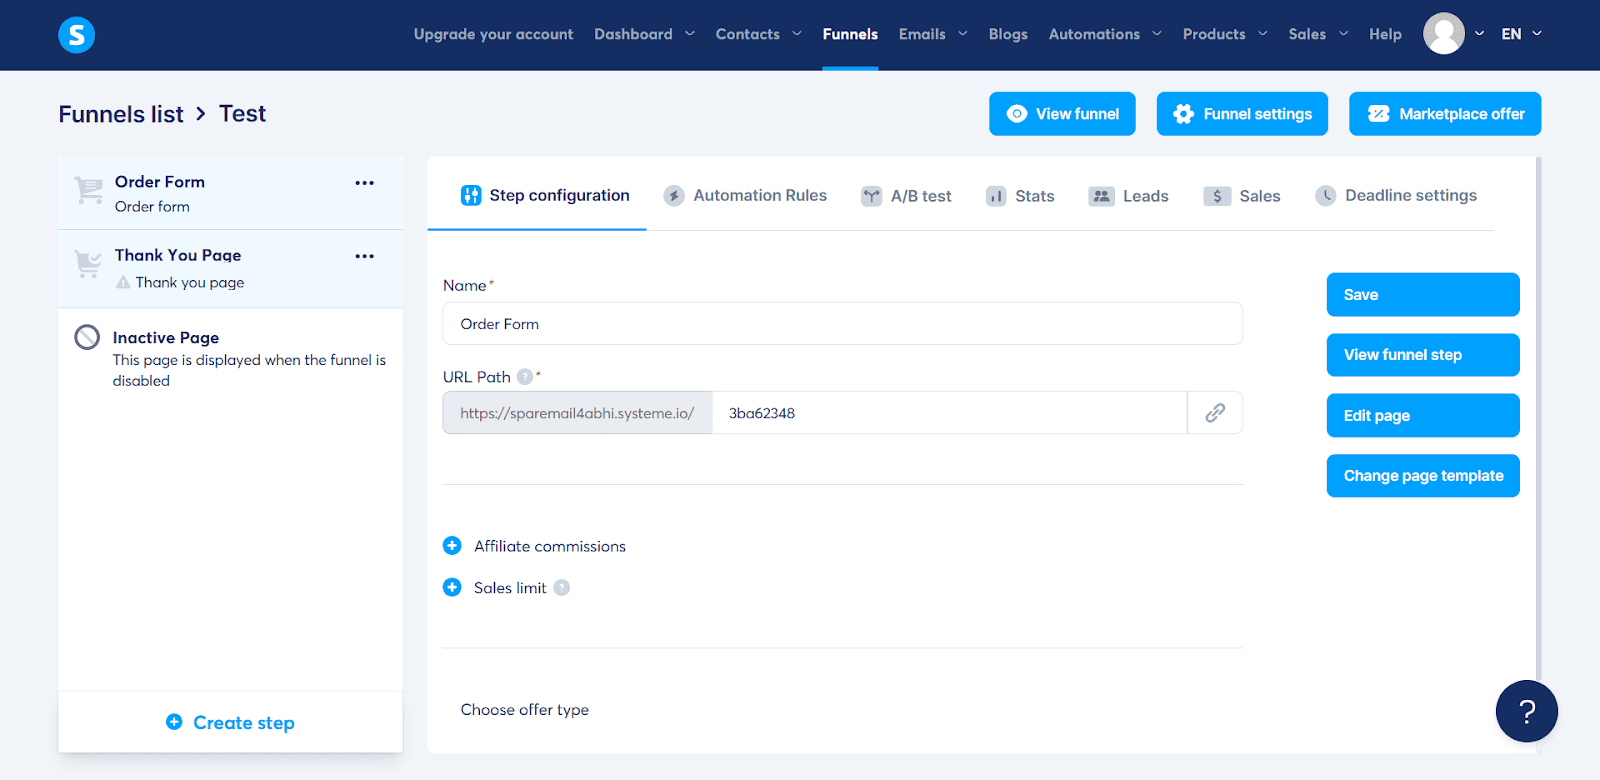
Task: Click the copy URL link icon
Action: point(1215,413)
